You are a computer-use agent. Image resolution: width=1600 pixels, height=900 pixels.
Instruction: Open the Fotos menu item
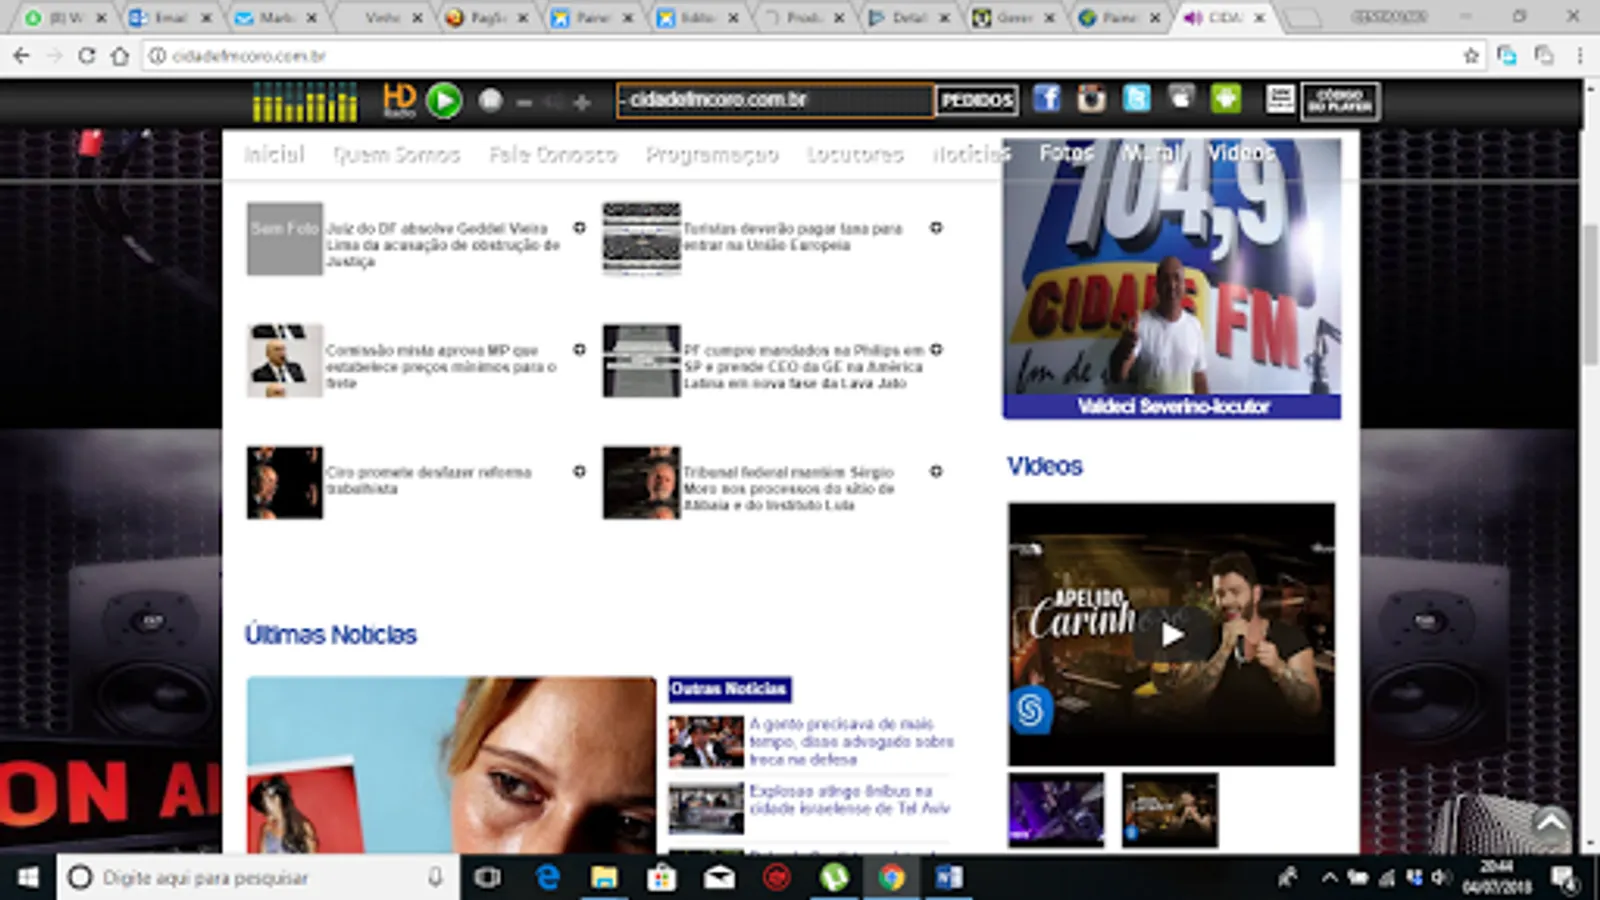1066,153
